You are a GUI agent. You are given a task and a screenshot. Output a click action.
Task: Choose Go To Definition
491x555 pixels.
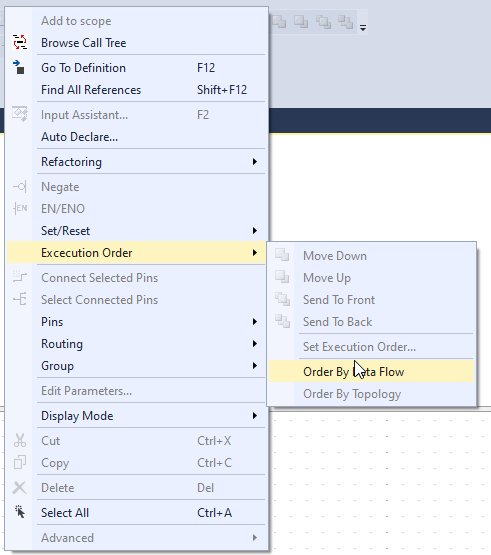tap(136, 68)
